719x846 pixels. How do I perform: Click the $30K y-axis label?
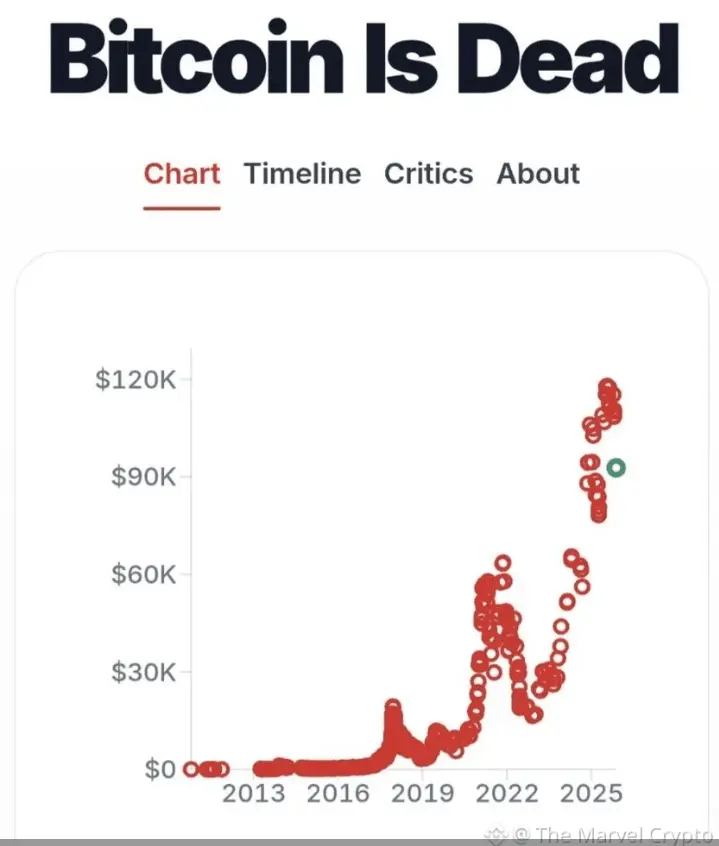click(x=143, y=672)
